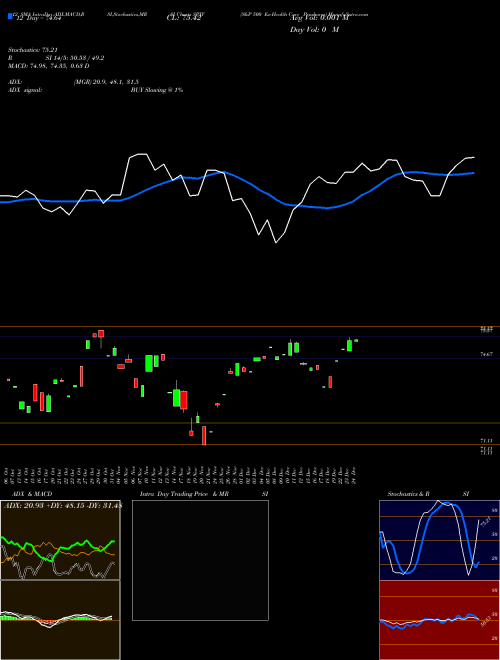
Task: Click the 74.67 price level label
Action: [487, 355]
